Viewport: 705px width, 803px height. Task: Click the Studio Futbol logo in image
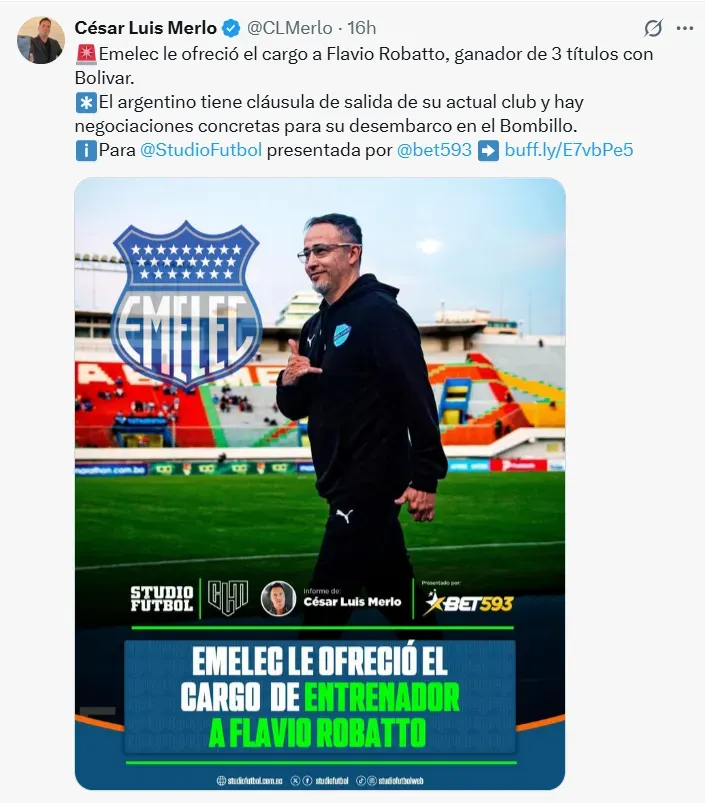(x=162, y=599)
